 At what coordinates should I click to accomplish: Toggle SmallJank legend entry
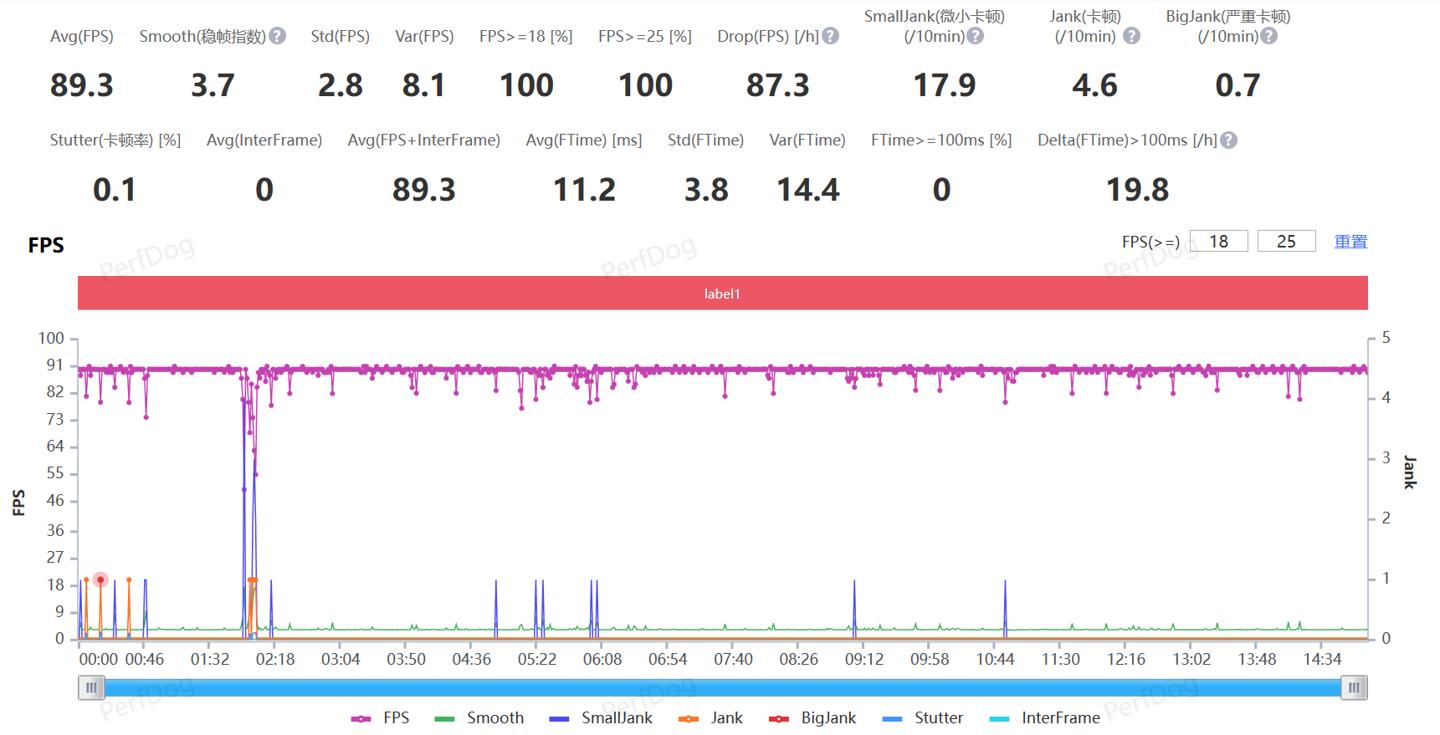pos(601,718)
